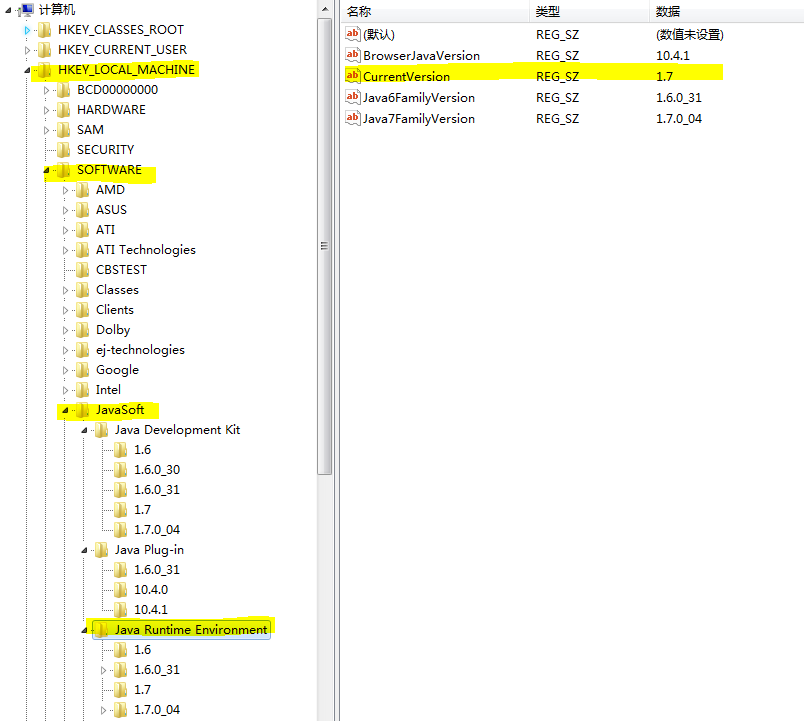Image resolution: width=804 pixels, height=721 pixels.
Task: Expand 1.6.0_31 under Java Runtime Environment
Action: coord(102,669)
